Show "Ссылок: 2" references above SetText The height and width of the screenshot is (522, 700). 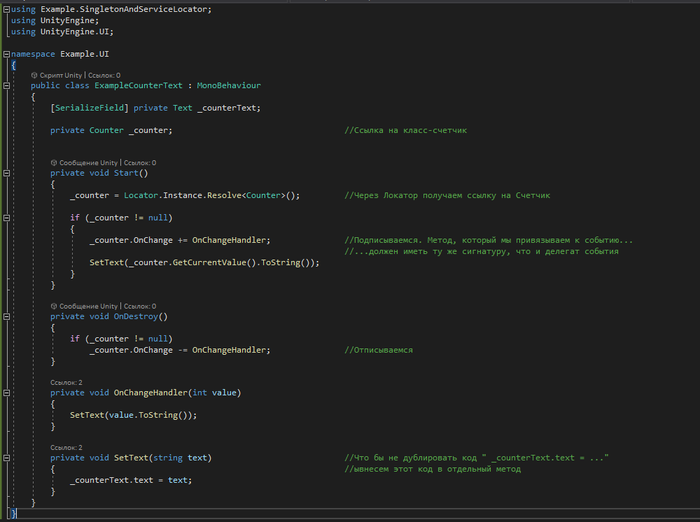(67, 447)
